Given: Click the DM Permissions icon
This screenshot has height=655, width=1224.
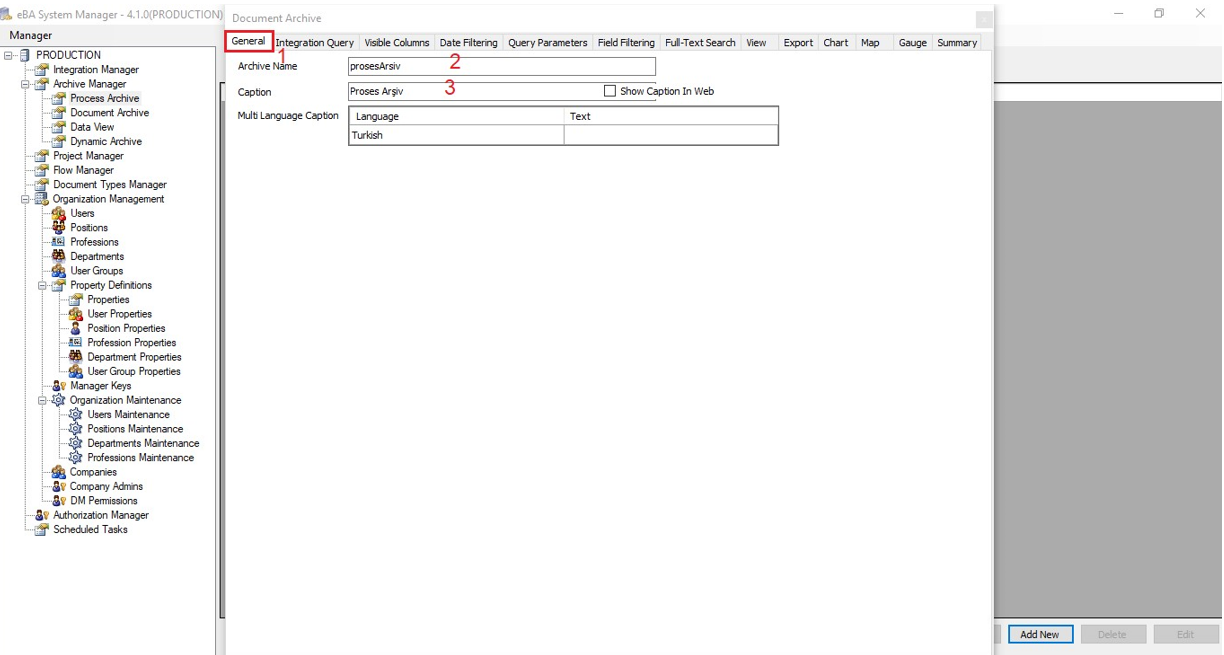Looking at the screenshot, I should [59, 501].
